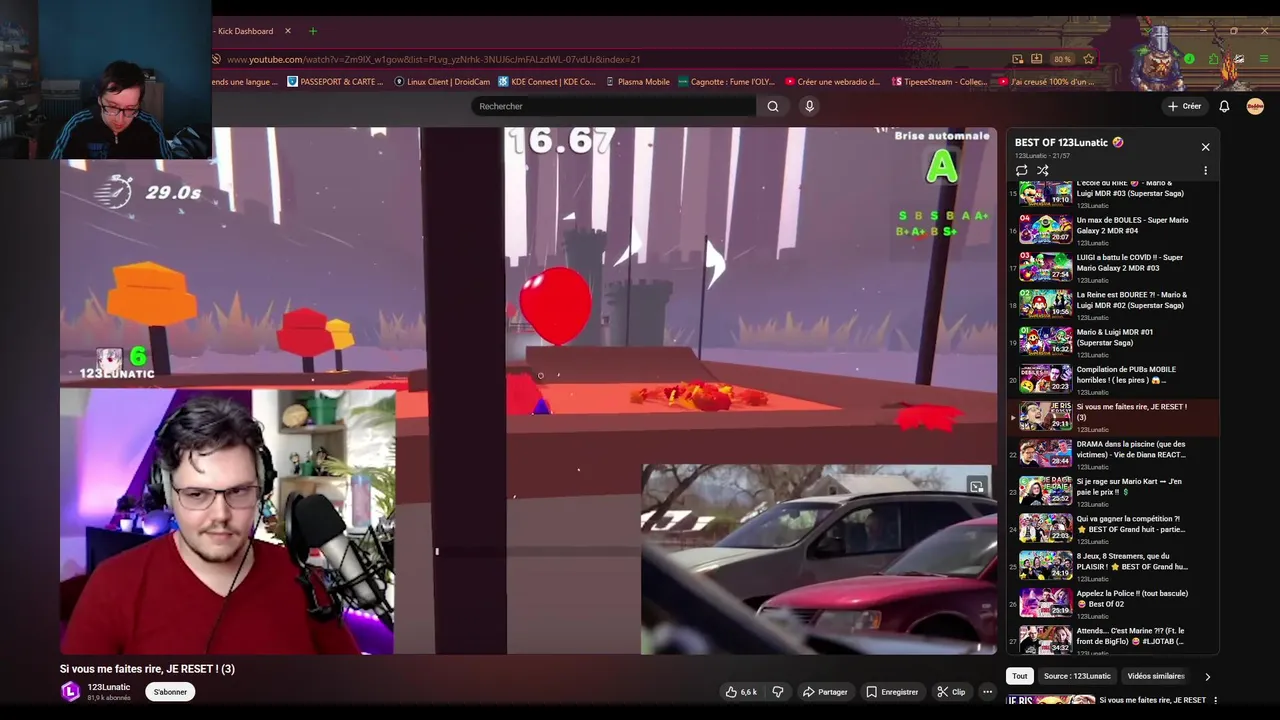This screenshot has height=720, width=1280.
Task: Open more actions ellipsis under video
Action: [x=987, y=692]
